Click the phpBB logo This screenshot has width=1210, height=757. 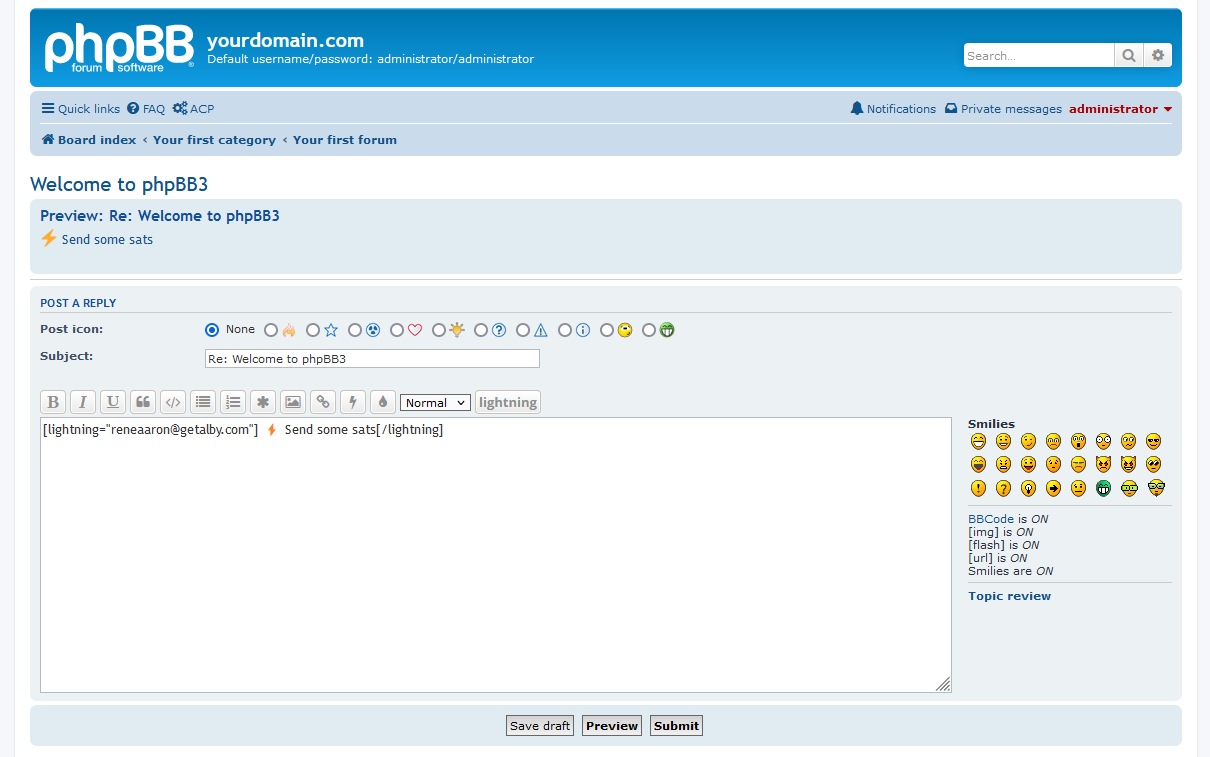(x=119, y=48)
